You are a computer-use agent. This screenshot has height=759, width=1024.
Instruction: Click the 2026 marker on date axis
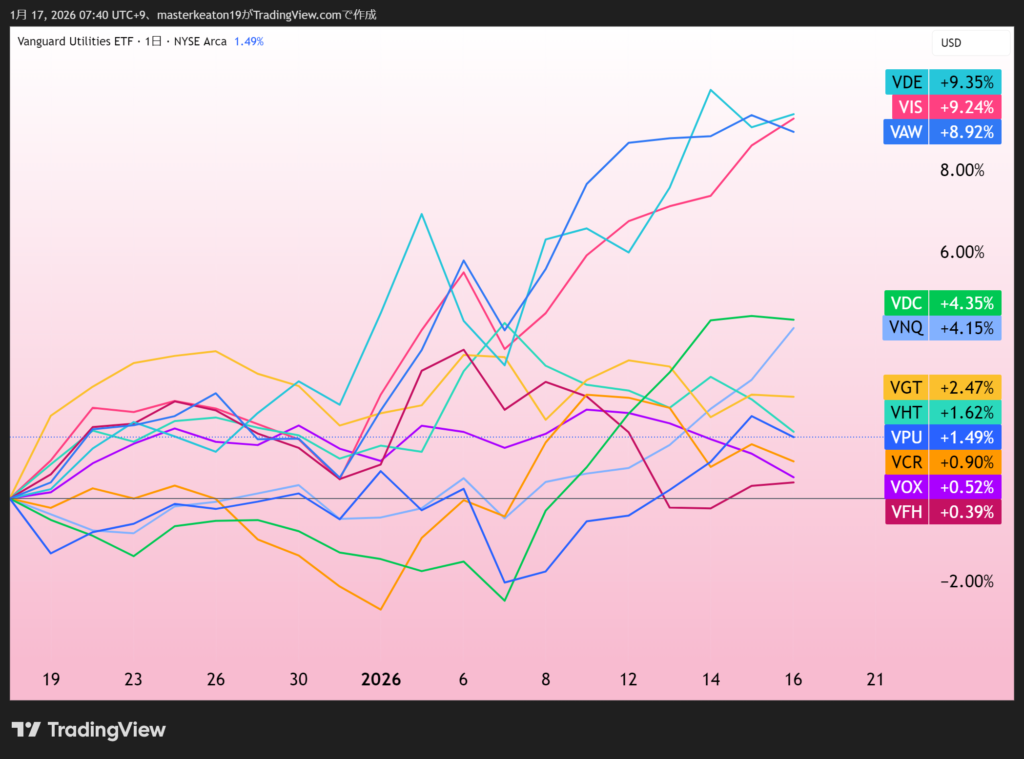coord(380,679)
